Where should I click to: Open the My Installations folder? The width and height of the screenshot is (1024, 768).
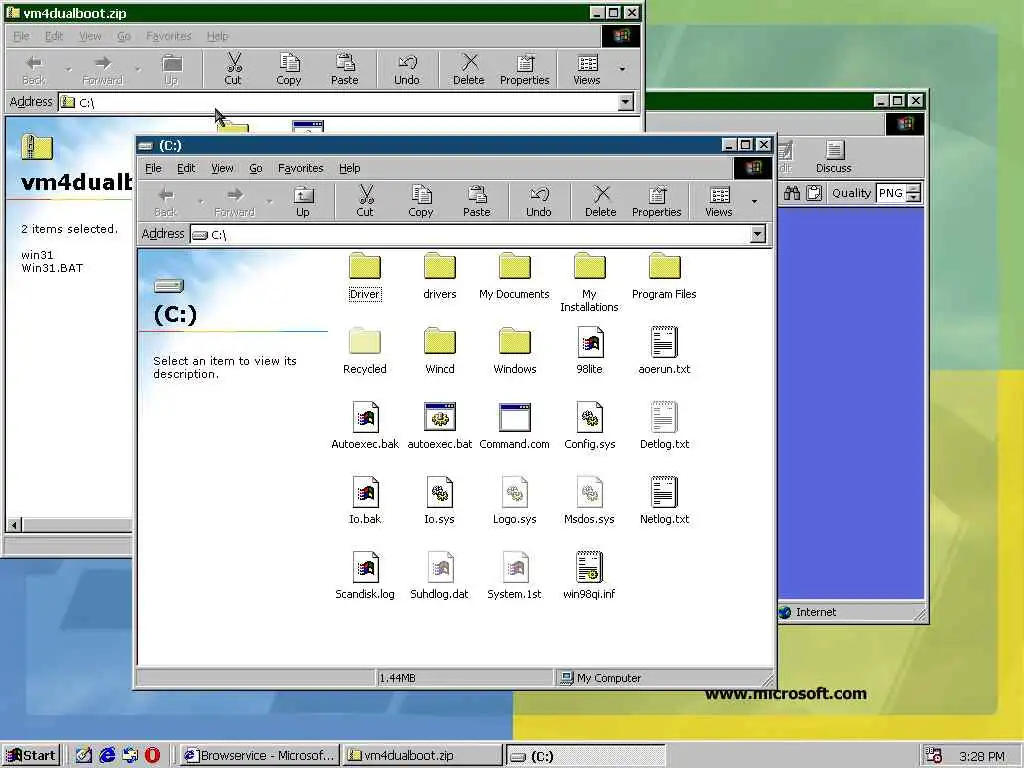point(589,283)
